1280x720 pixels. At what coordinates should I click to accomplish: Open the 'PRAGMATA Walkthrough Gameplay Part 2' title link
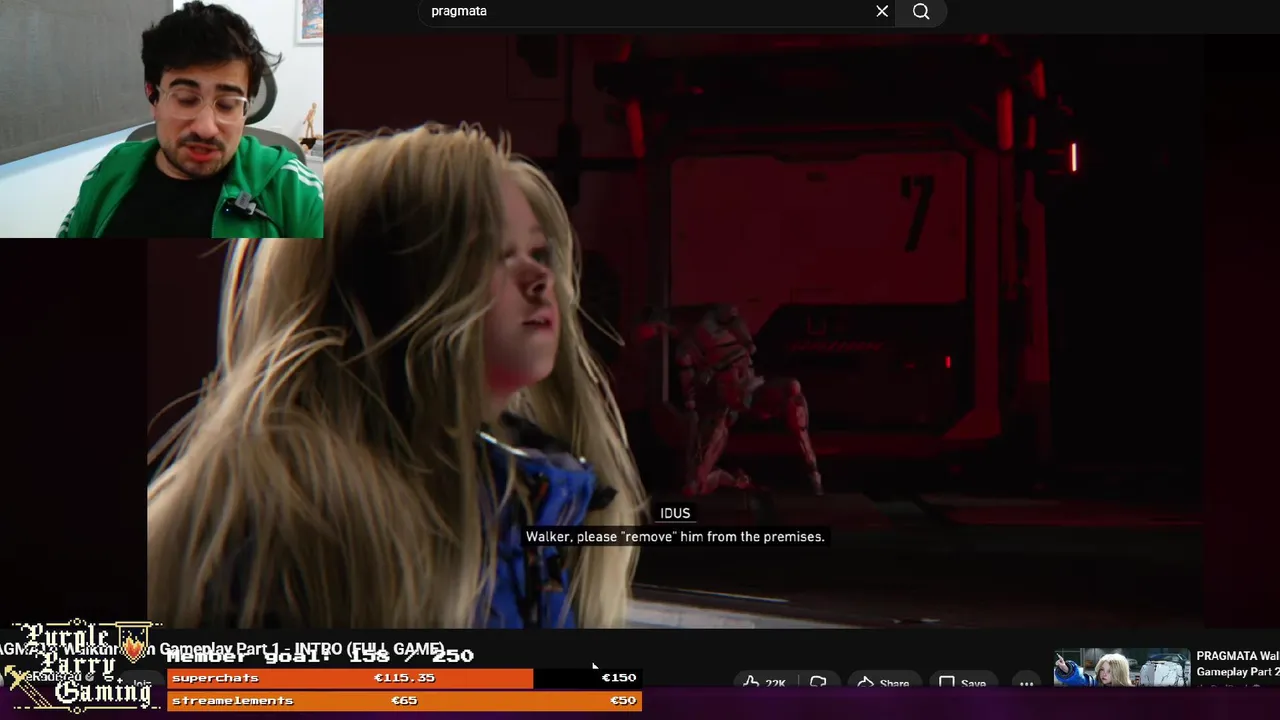(1238, 664)
